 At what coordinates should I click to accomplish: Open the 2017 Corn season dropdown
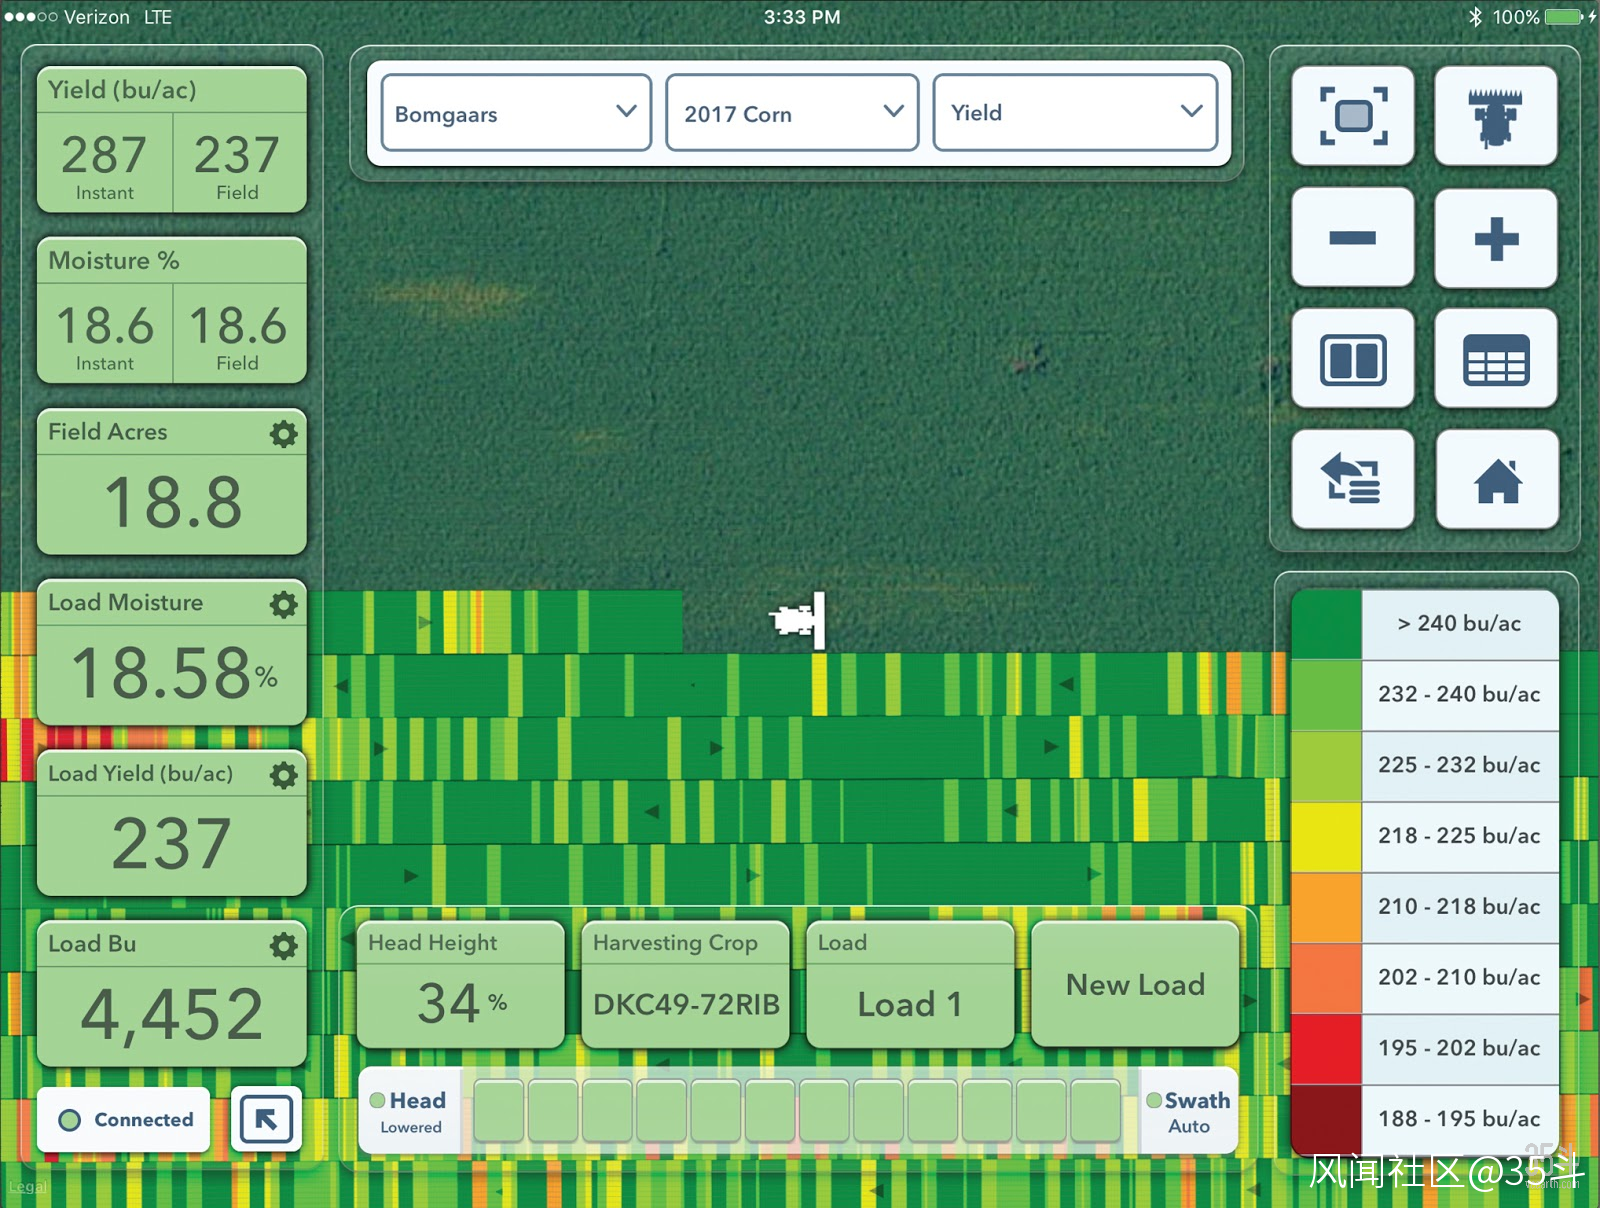coord(792,113)
